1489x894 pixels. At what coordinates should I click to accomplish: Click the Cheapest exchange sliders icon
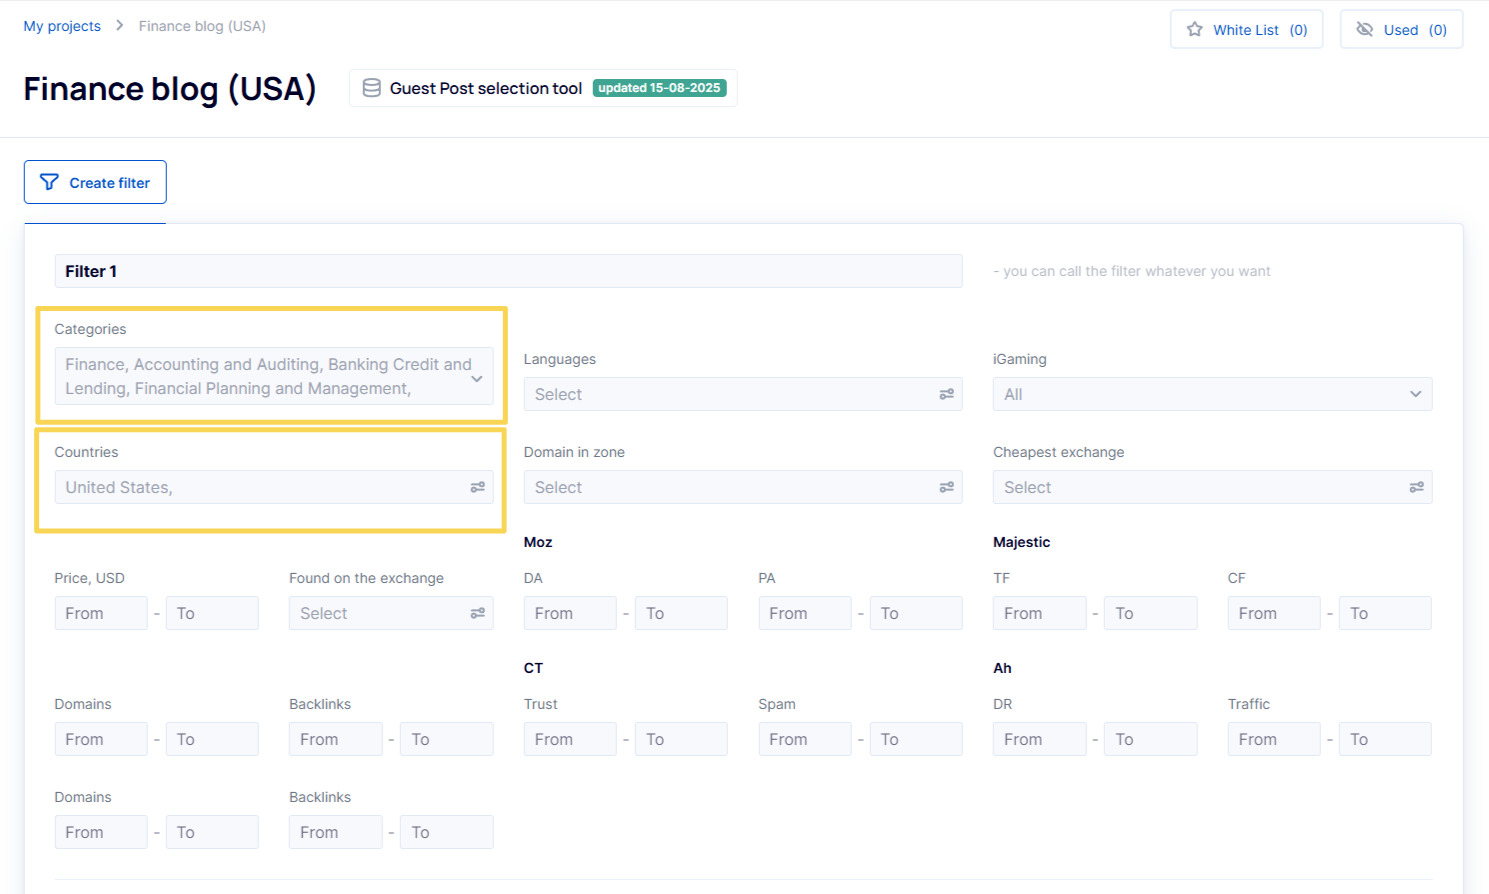tap(1416, 487)
